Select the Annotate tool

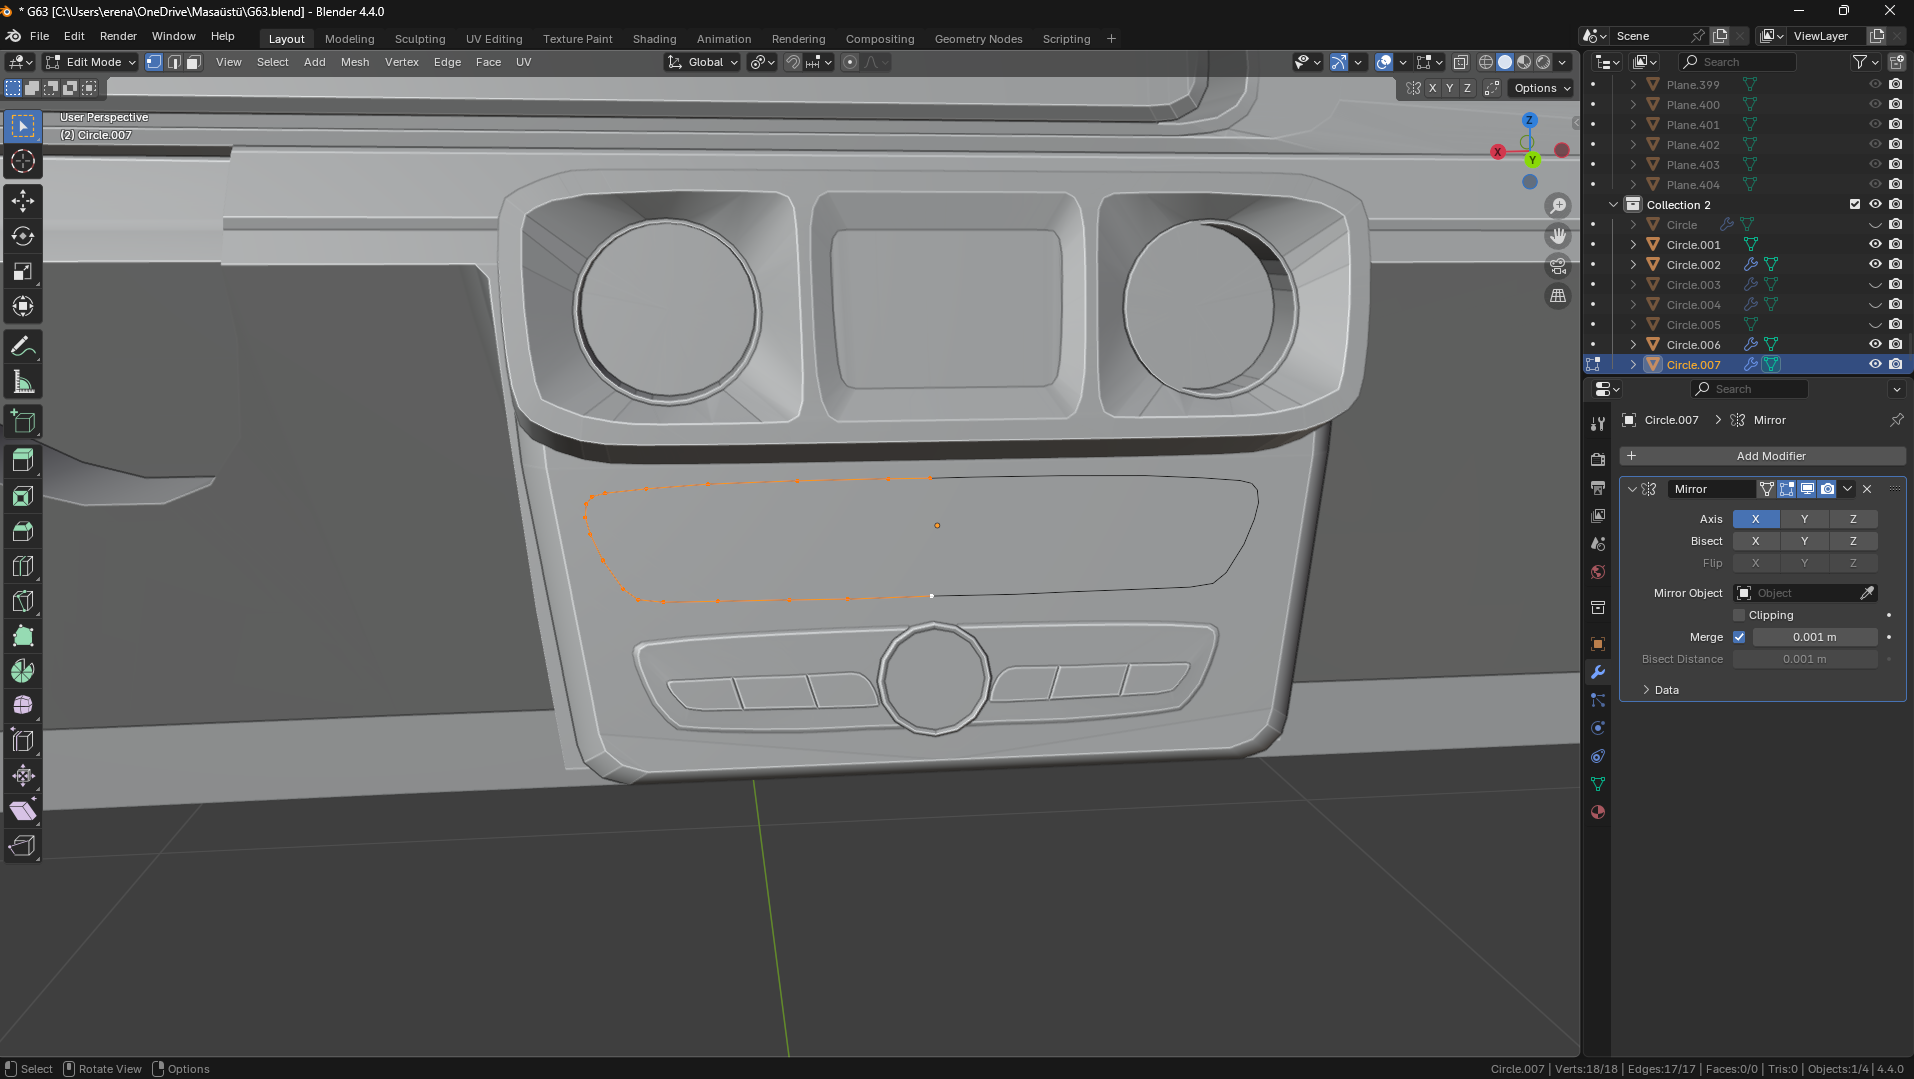[x=23, y=347]
